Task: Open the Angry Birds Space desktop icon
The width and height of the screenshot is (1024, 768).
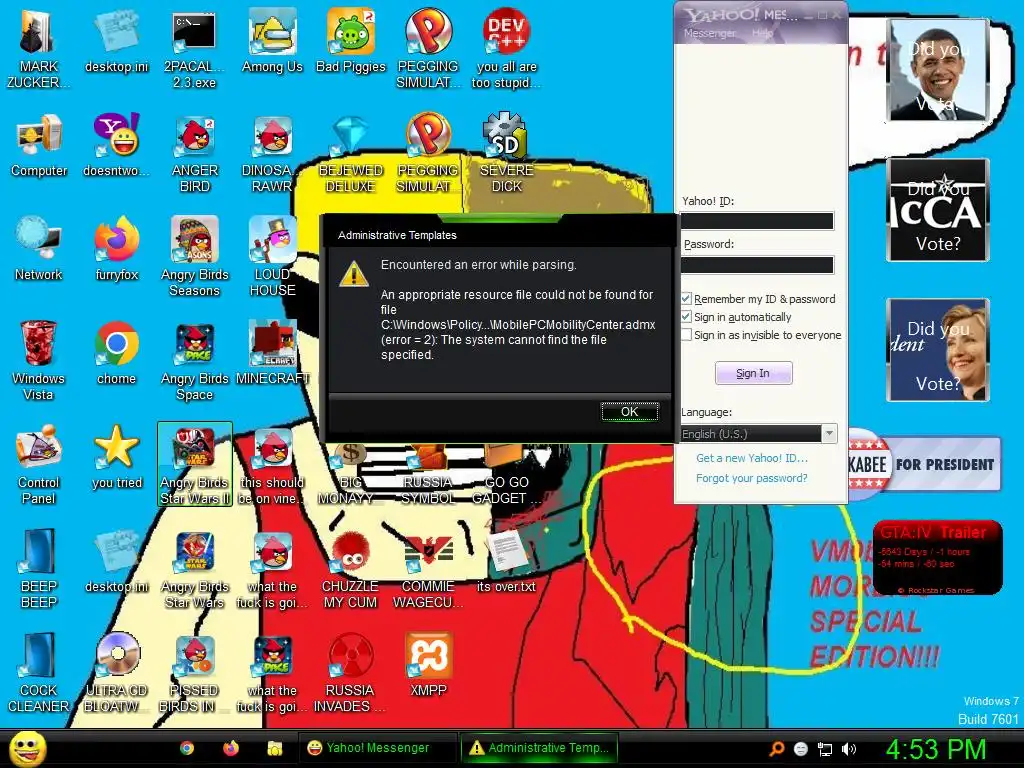Action: [x=194, y=360]
